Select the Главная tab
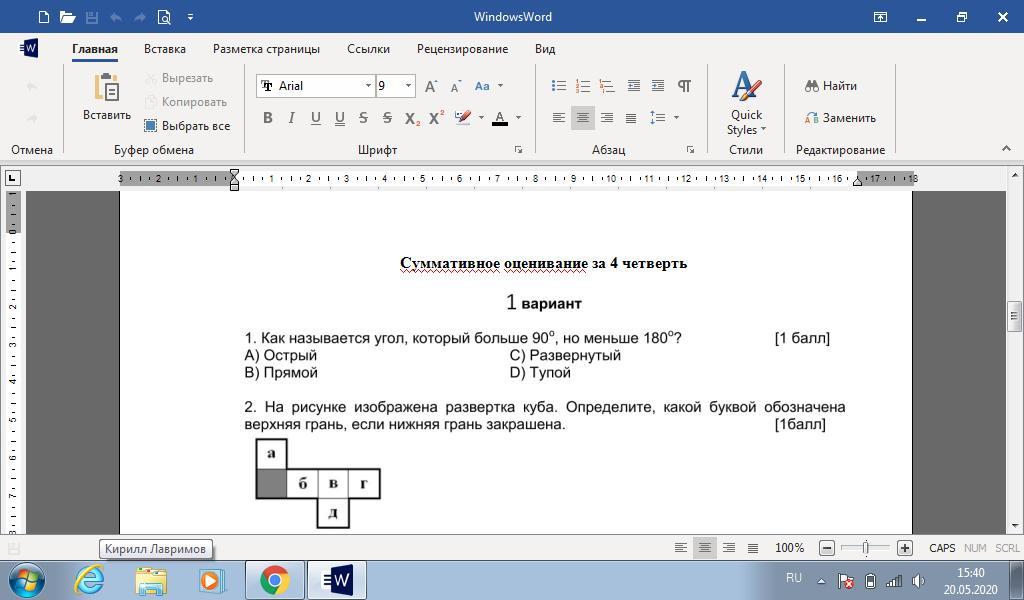The image size is (1024, 600). click(95, 49)
